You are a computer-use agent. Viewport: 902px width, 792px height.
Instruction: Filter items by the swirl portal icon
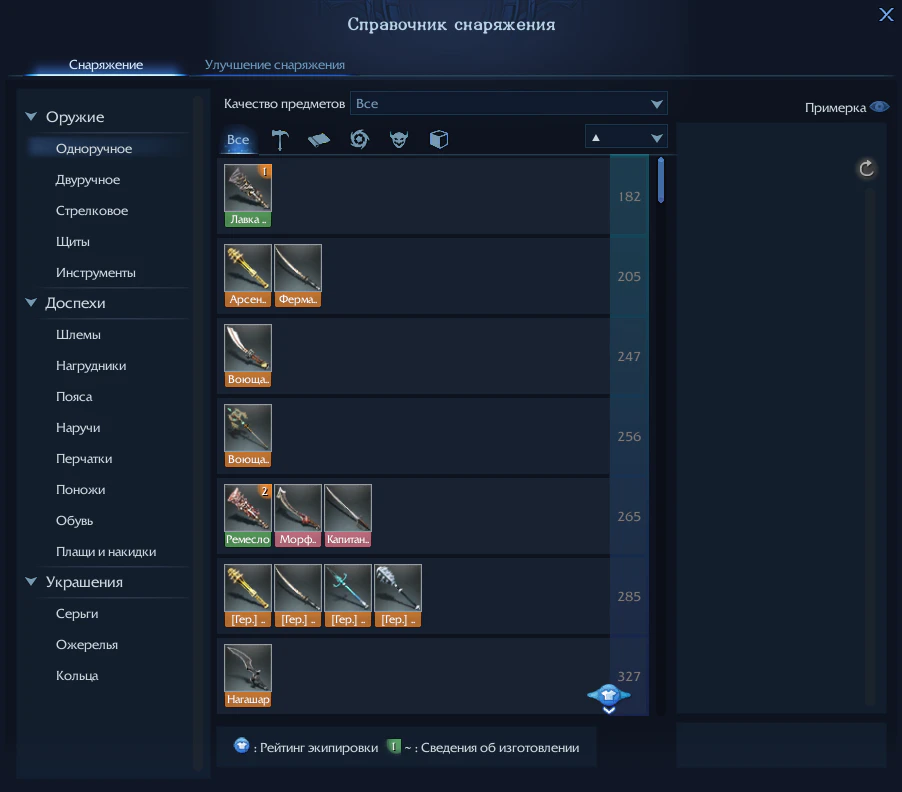[360, 139]
